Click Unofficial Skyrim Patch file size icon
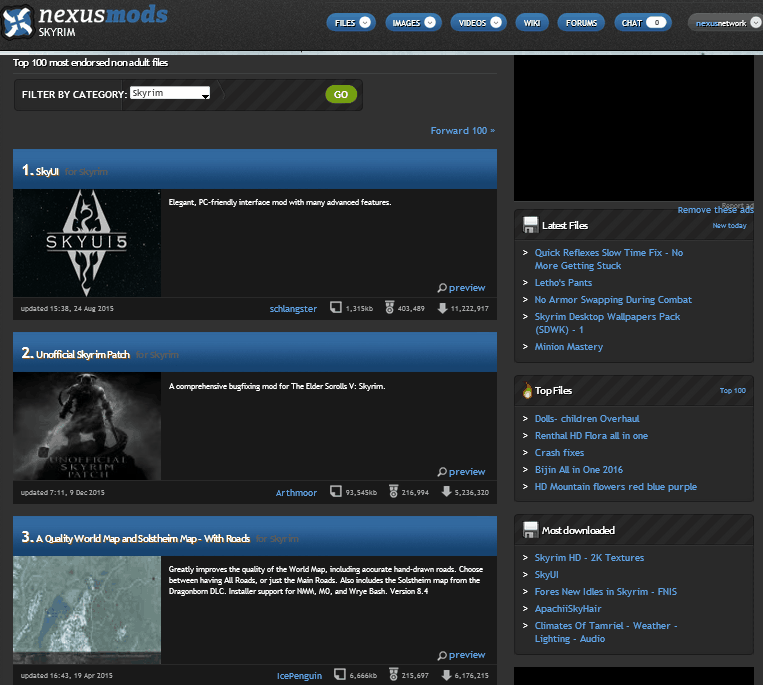Viewport: 763px width, 685px height. point(336,491)
